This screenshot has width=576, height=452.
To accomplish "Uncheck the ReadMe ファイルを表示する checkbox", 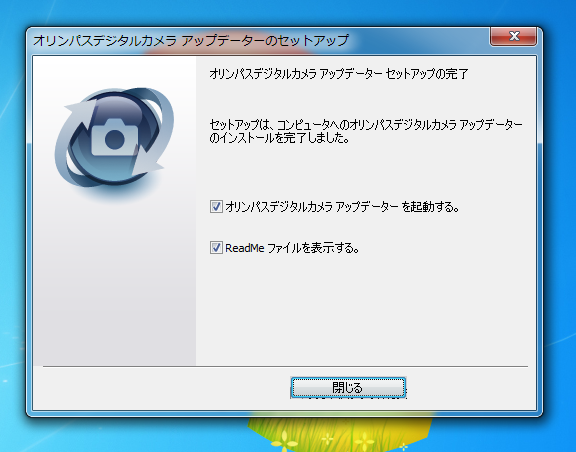I will [x=216, y=248].
